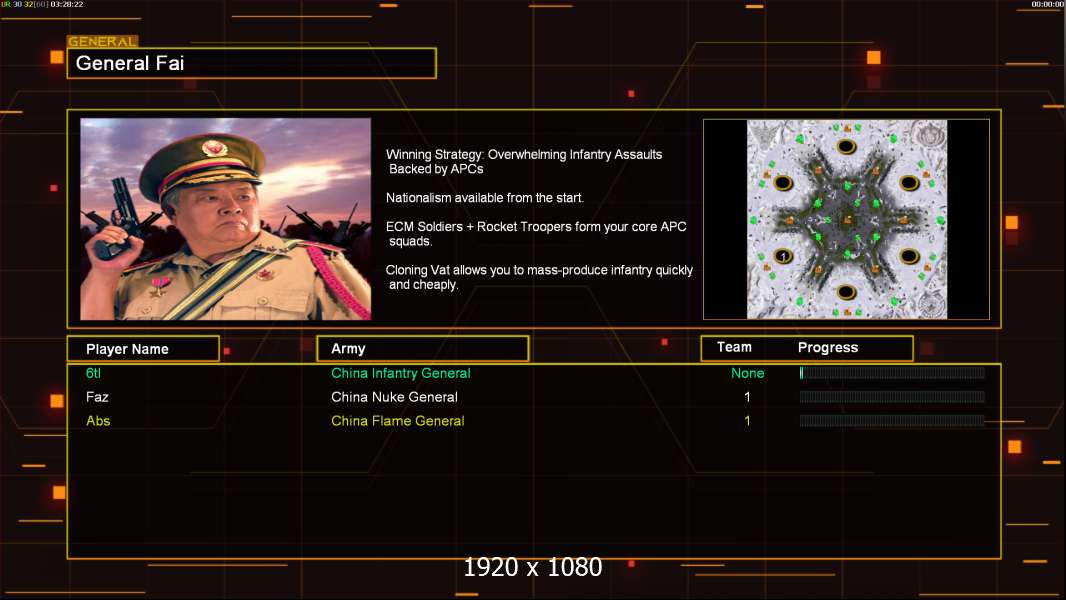Viewport: 1066px width, 600px height.
Task: Click team value None for 6tl
Action: click(x=747, y=373)
